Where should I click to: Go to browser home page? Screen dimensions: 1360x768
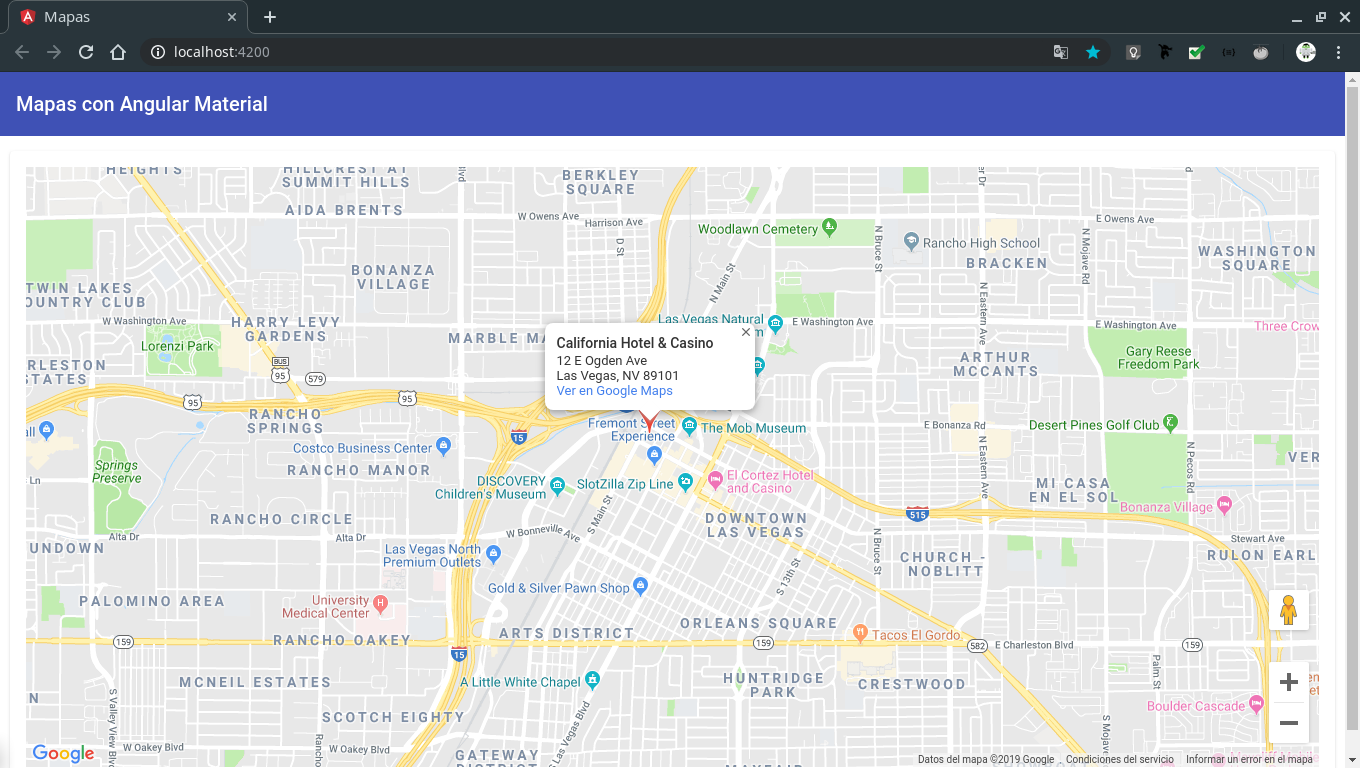coord(118,52)
